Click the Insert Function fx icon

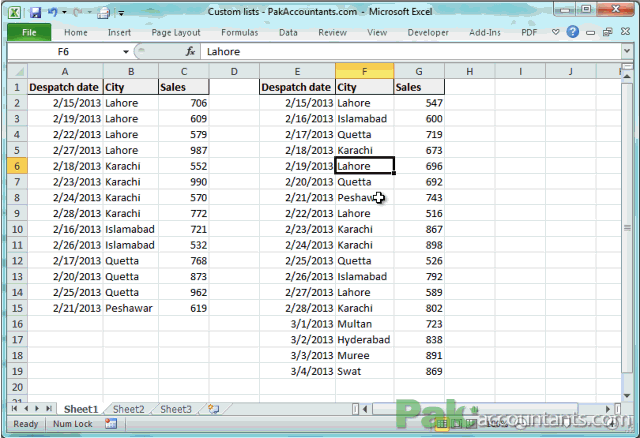point(190,51)
